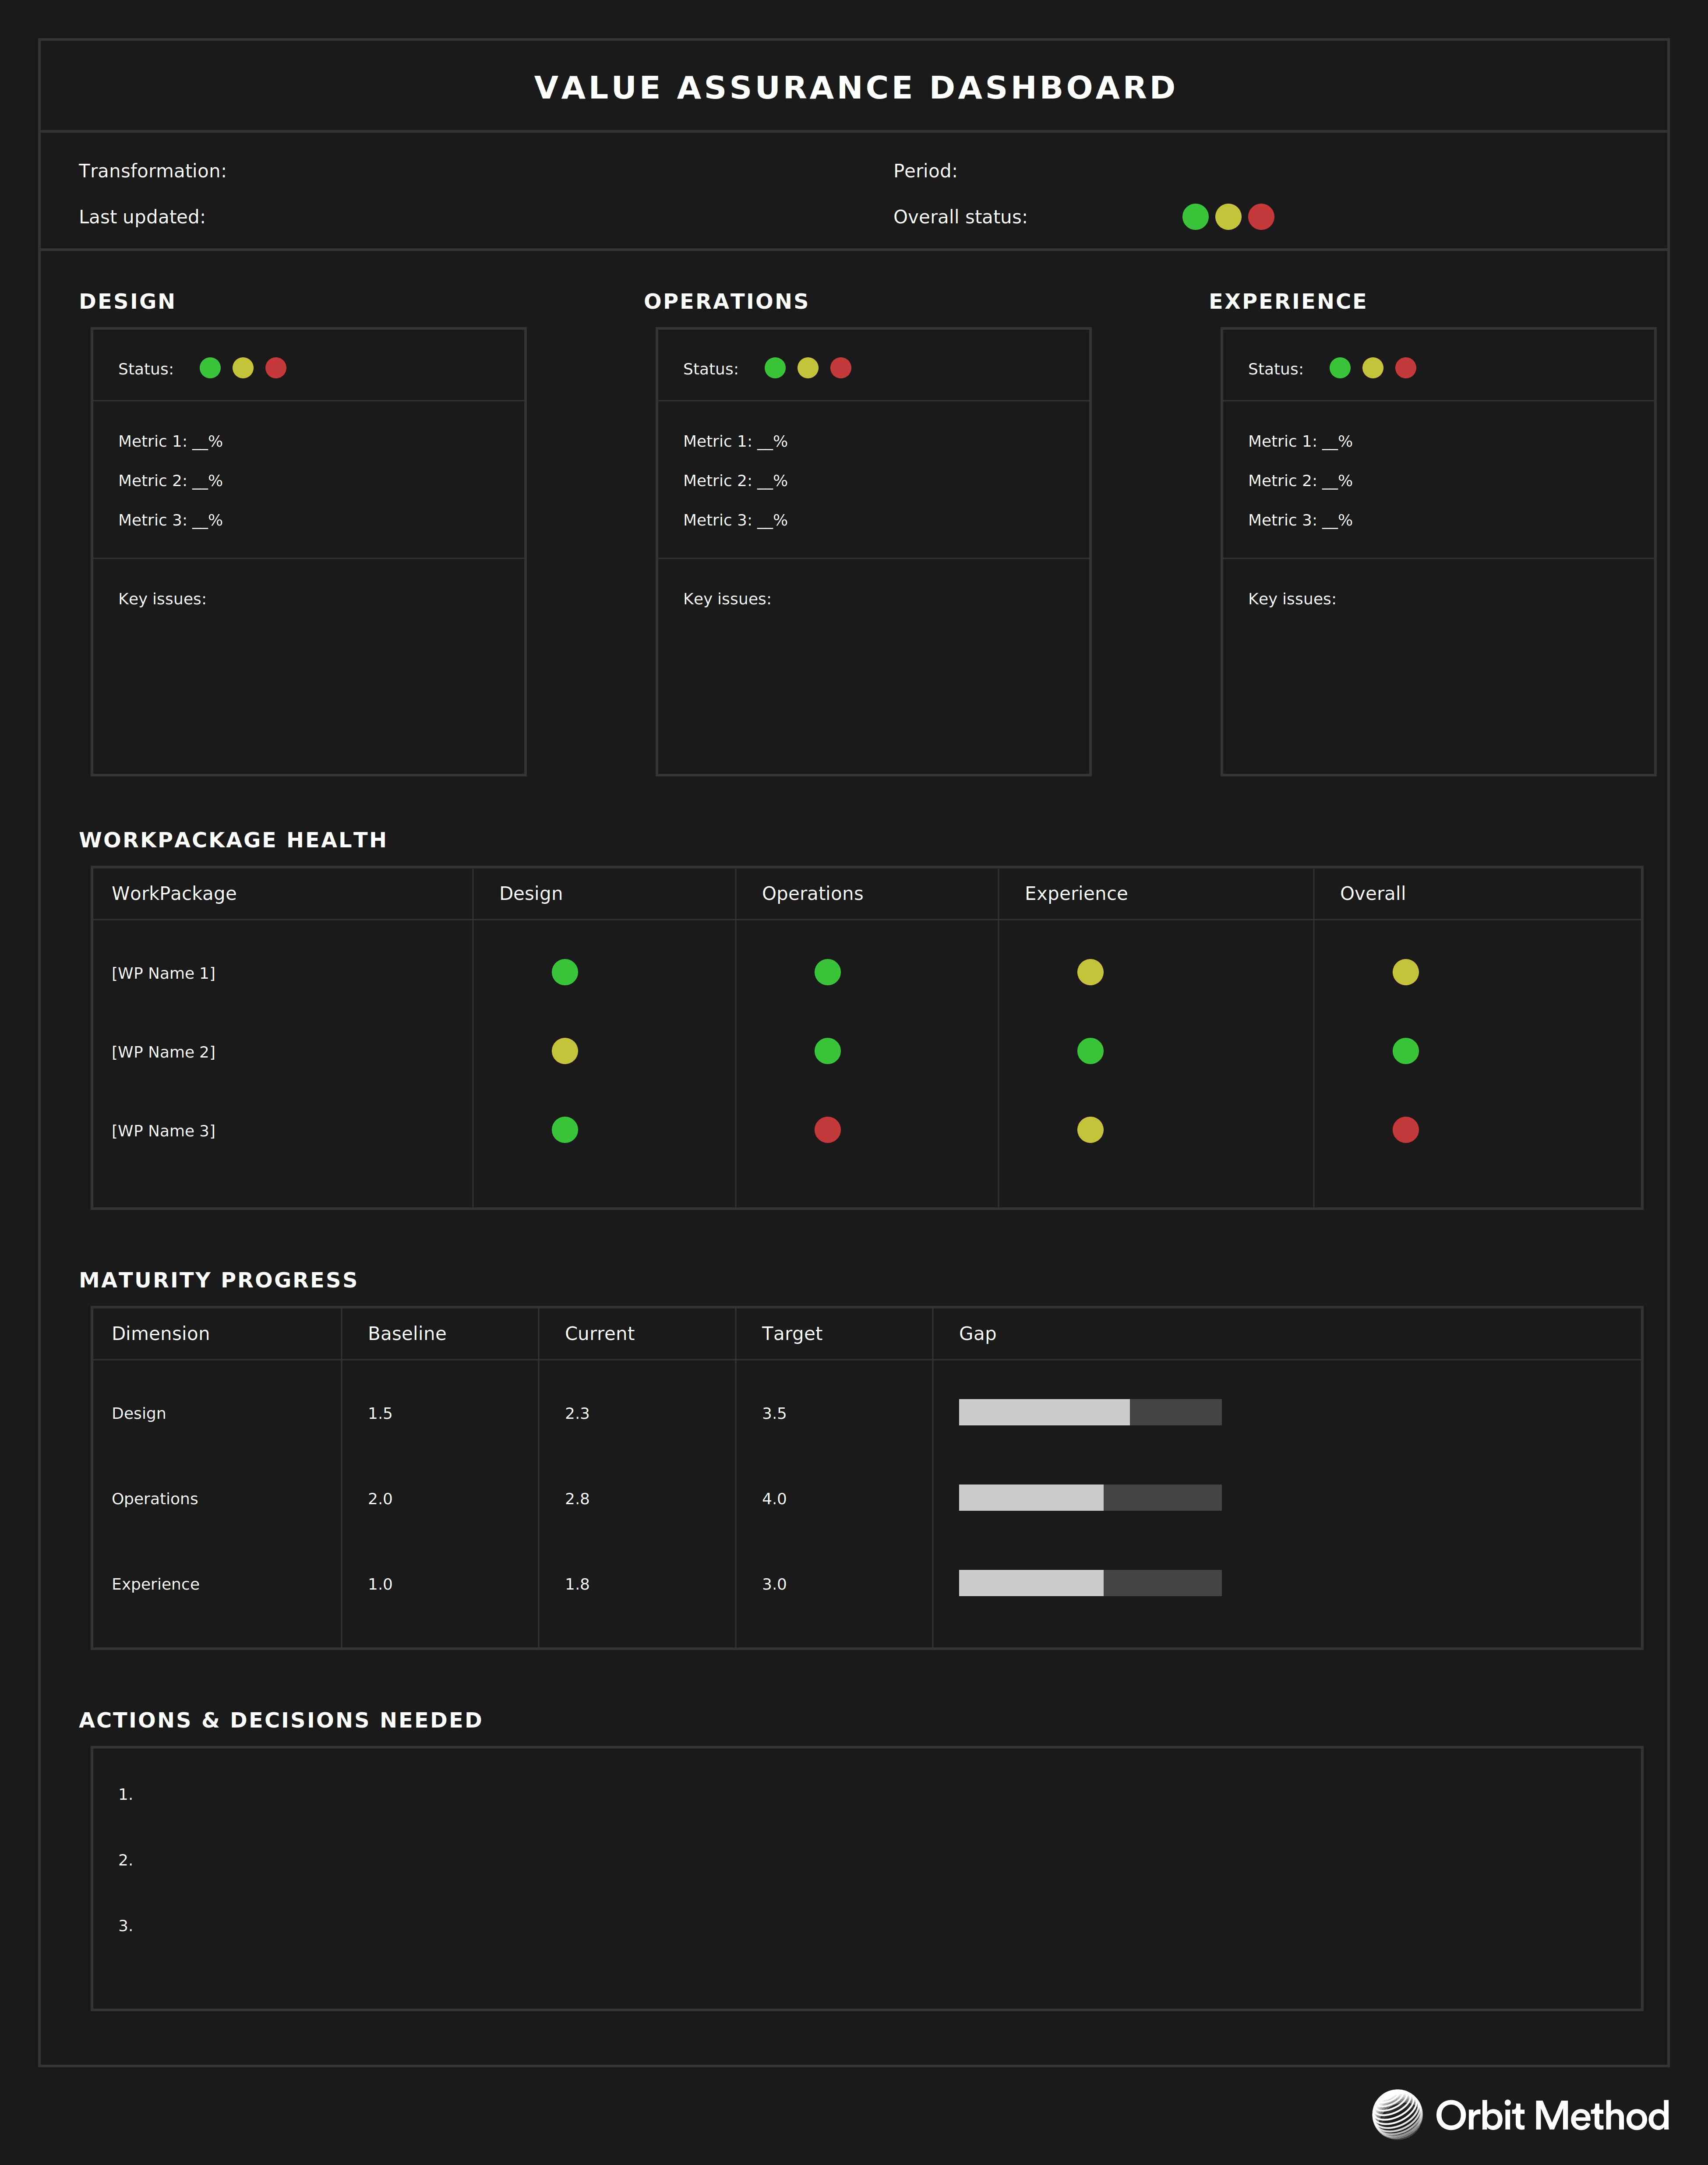Click the Baseline column header
The width and height of the screenshot is (1708, 2165).
click(x=407, y=1333)
